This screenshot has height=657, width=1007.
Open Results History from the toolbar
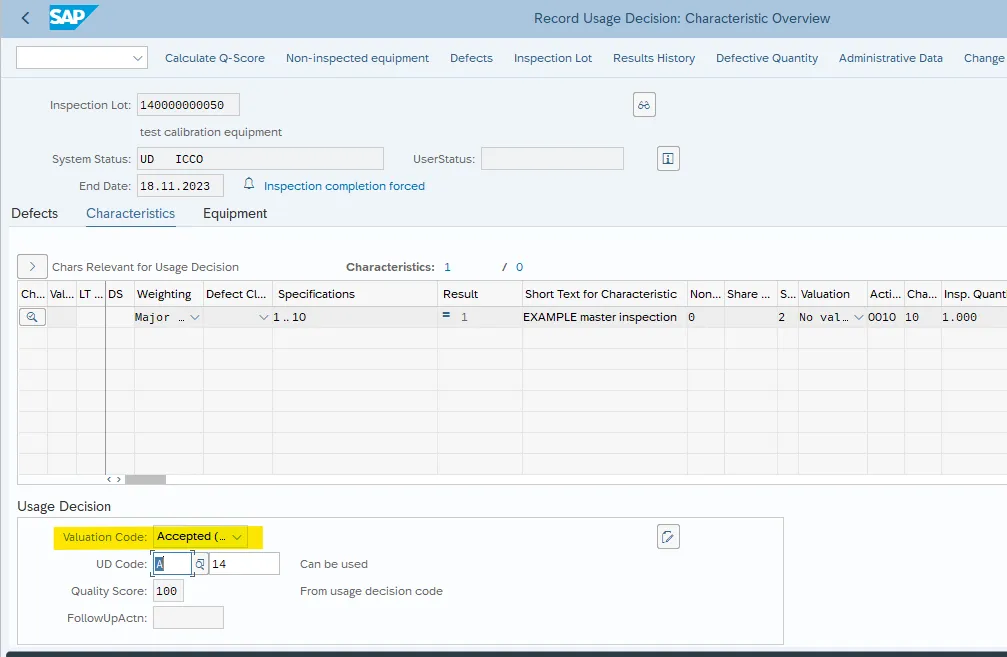(654, 58)
